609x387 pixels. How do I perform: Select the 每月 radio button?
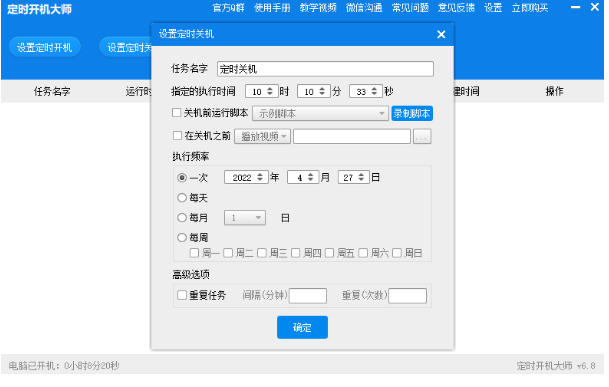pos(182,217)
